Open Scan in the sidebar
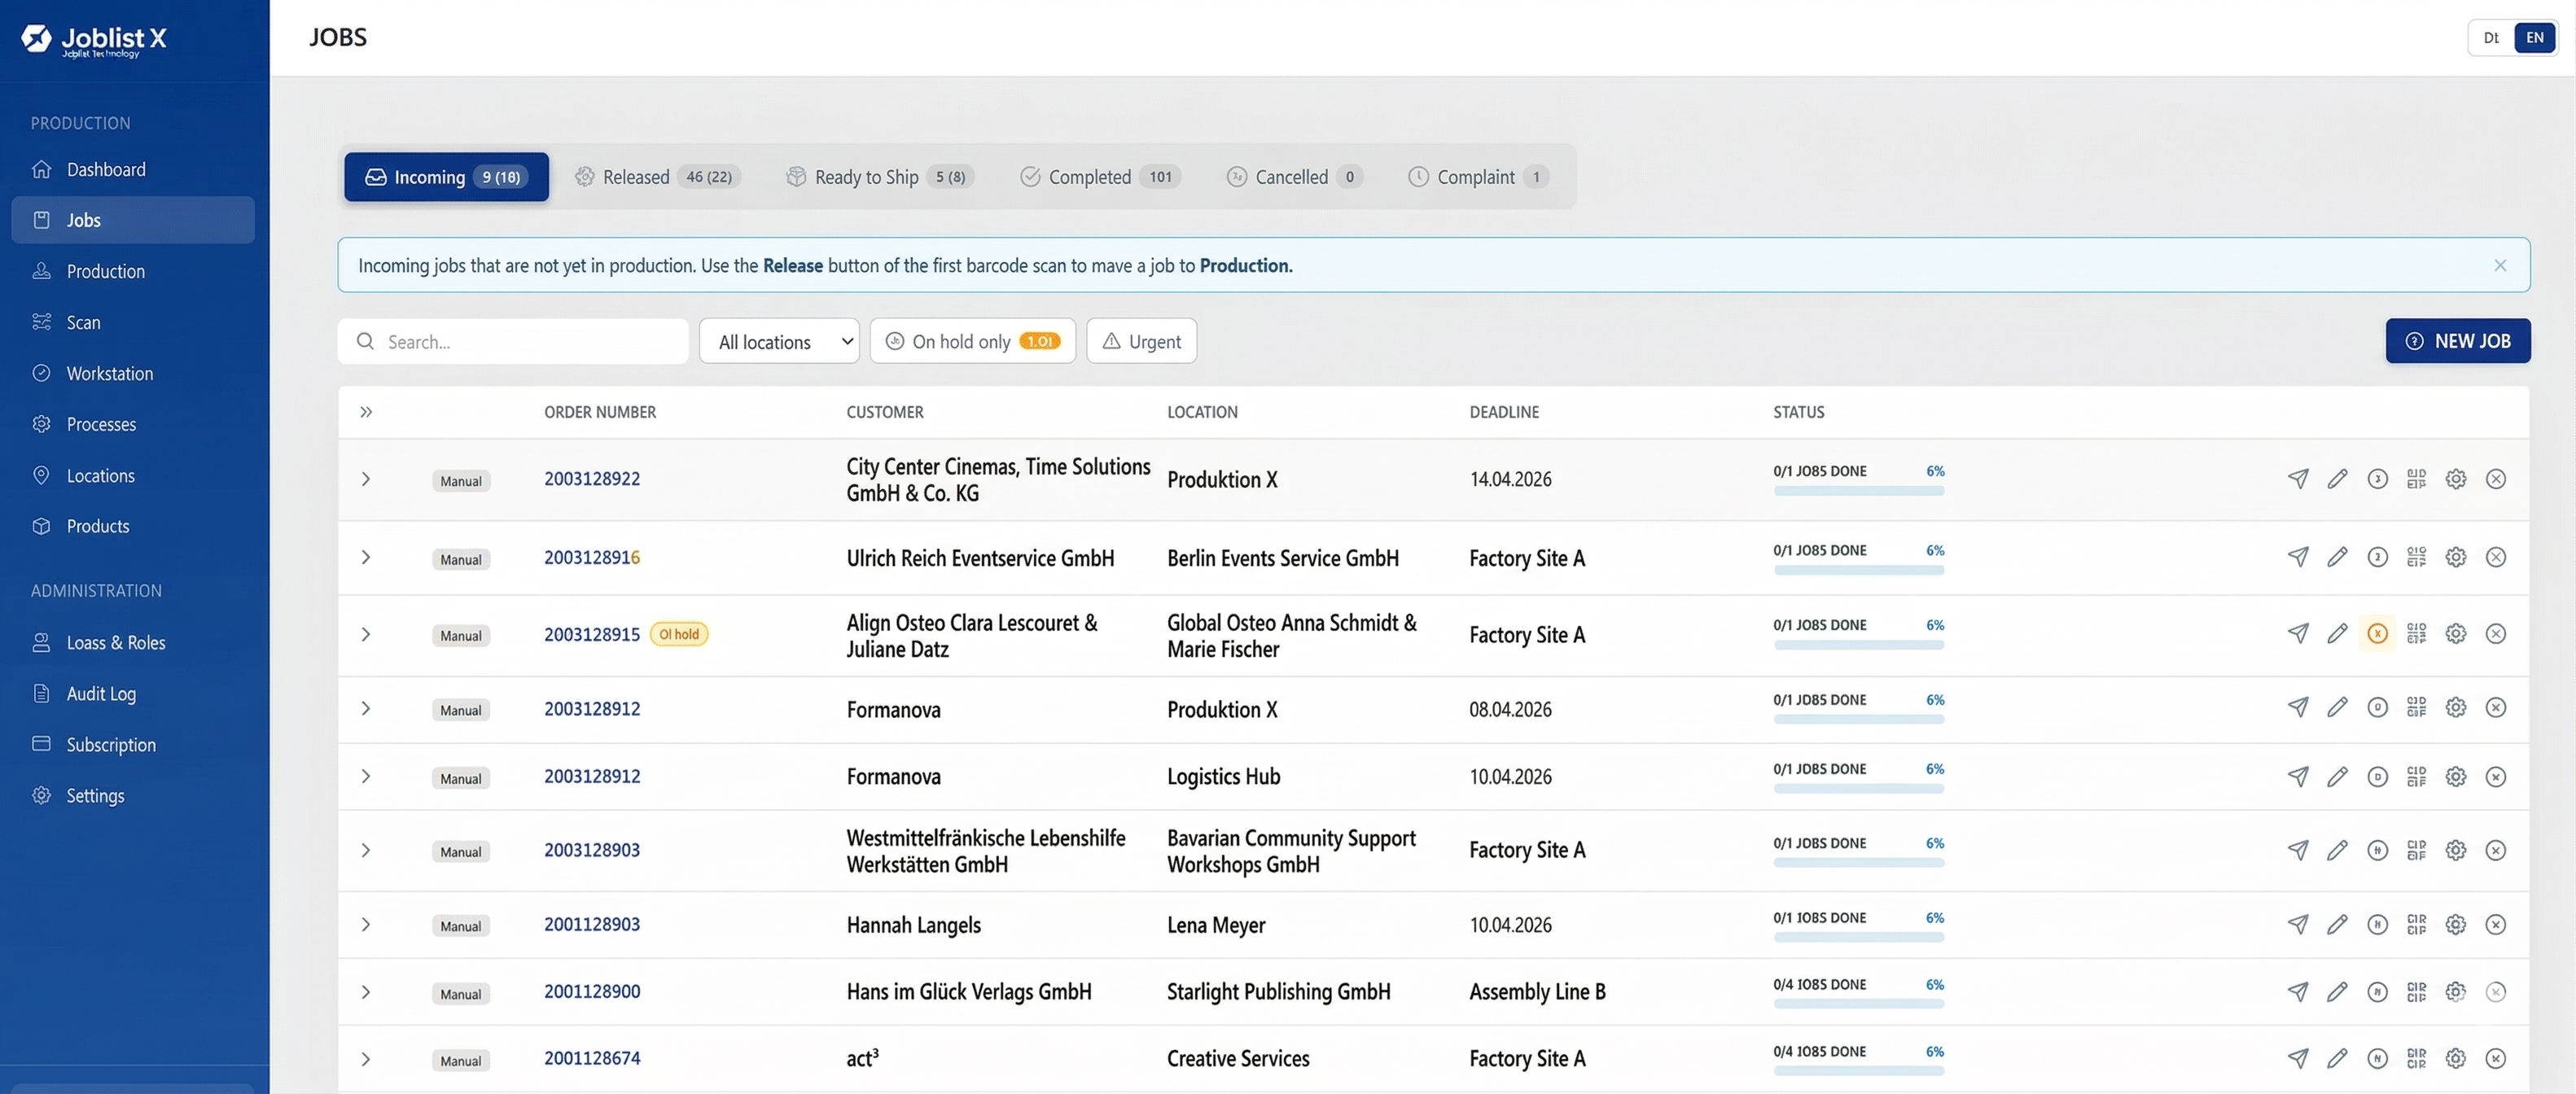This screenshot has height=1094, width=2576. pyautogui.click(x=83, y=322)
